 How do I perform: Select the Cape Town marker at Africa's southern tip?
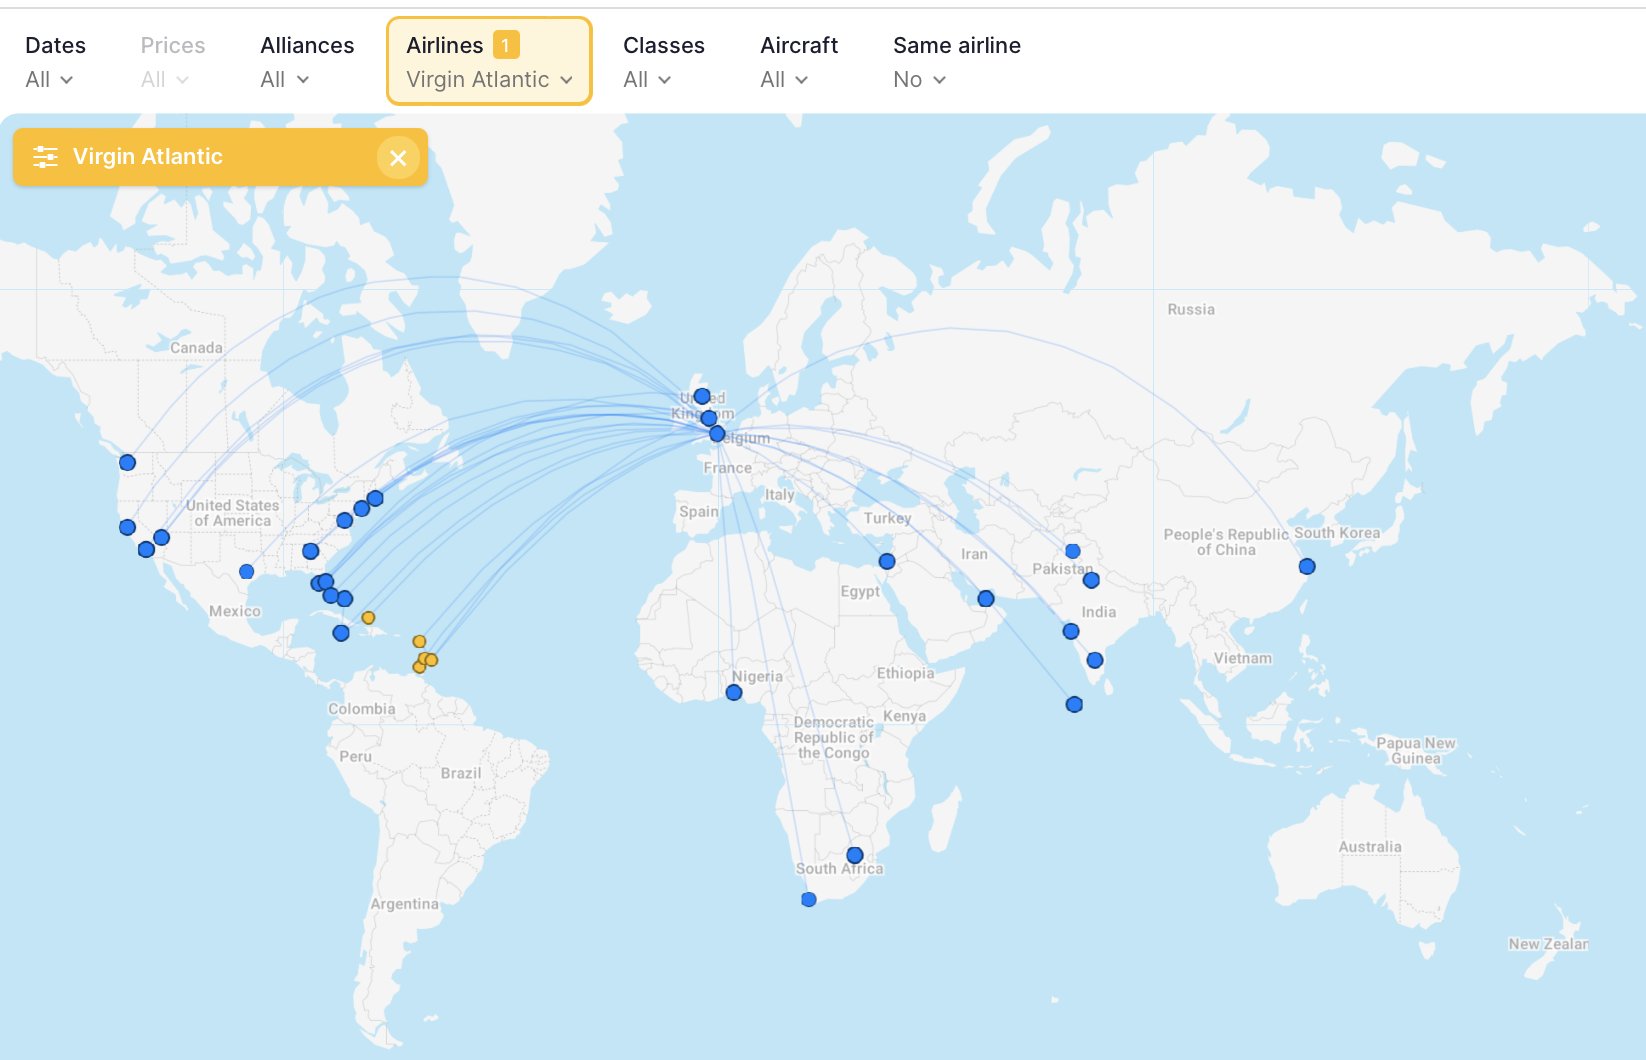pos(809,900)
